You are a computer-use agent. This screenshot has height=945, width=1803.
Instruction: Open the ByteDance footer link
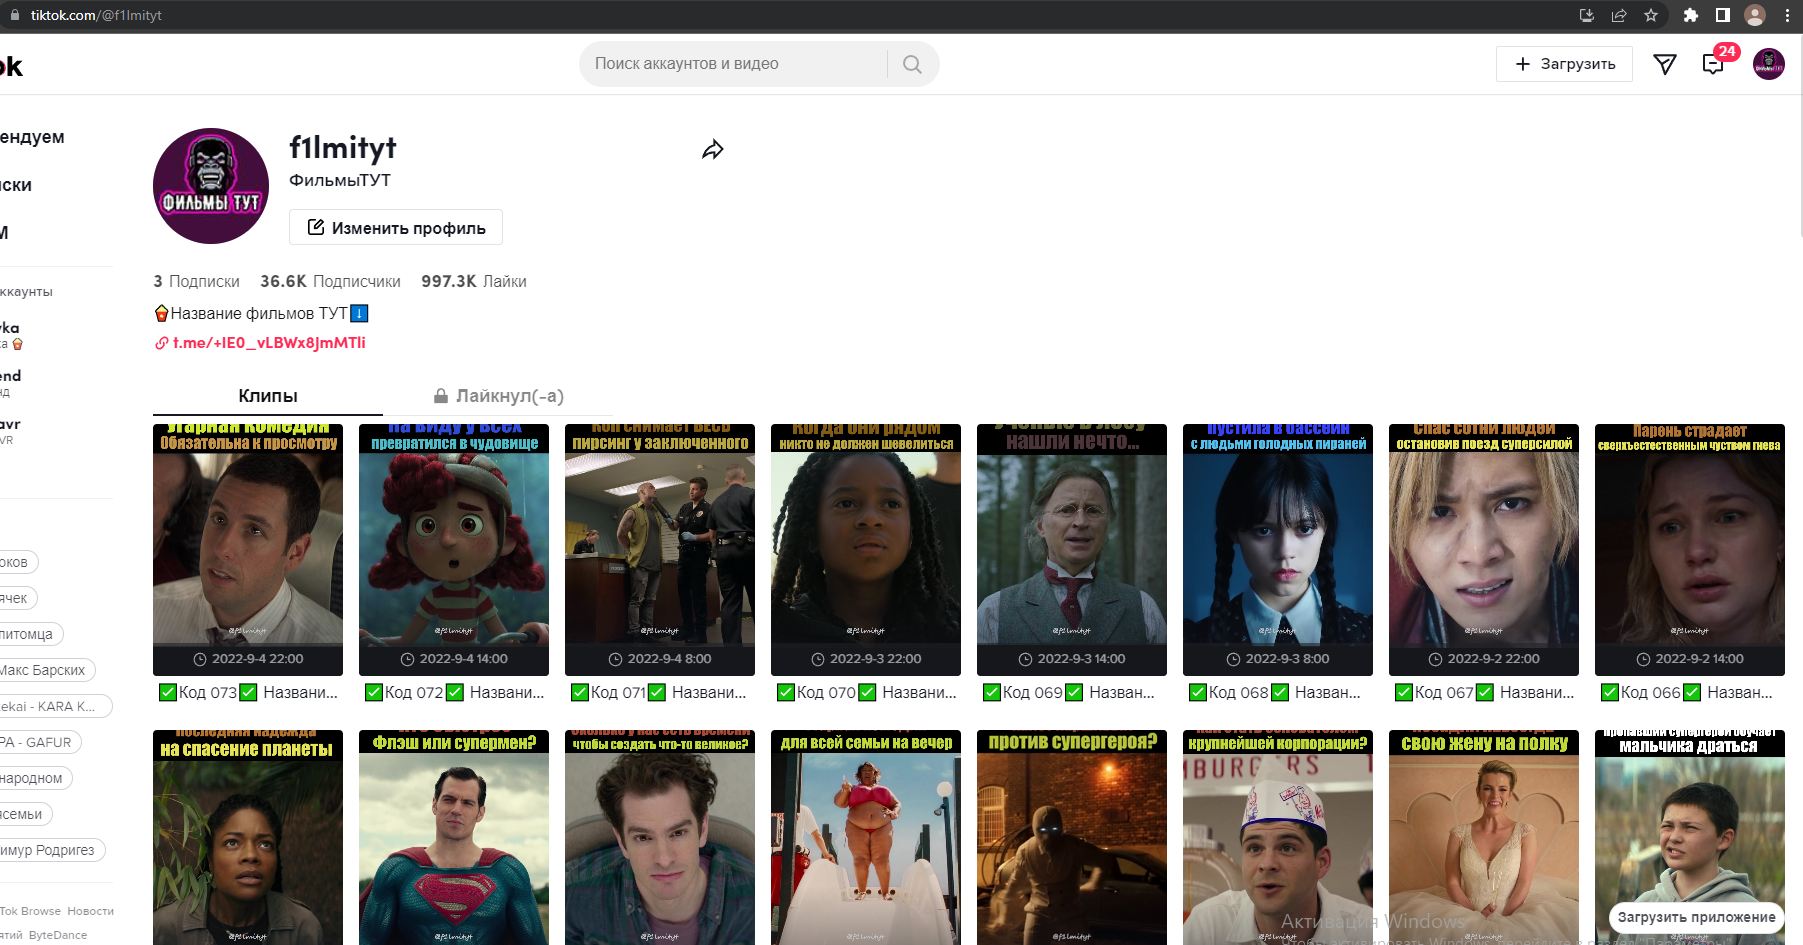[58, 935]
